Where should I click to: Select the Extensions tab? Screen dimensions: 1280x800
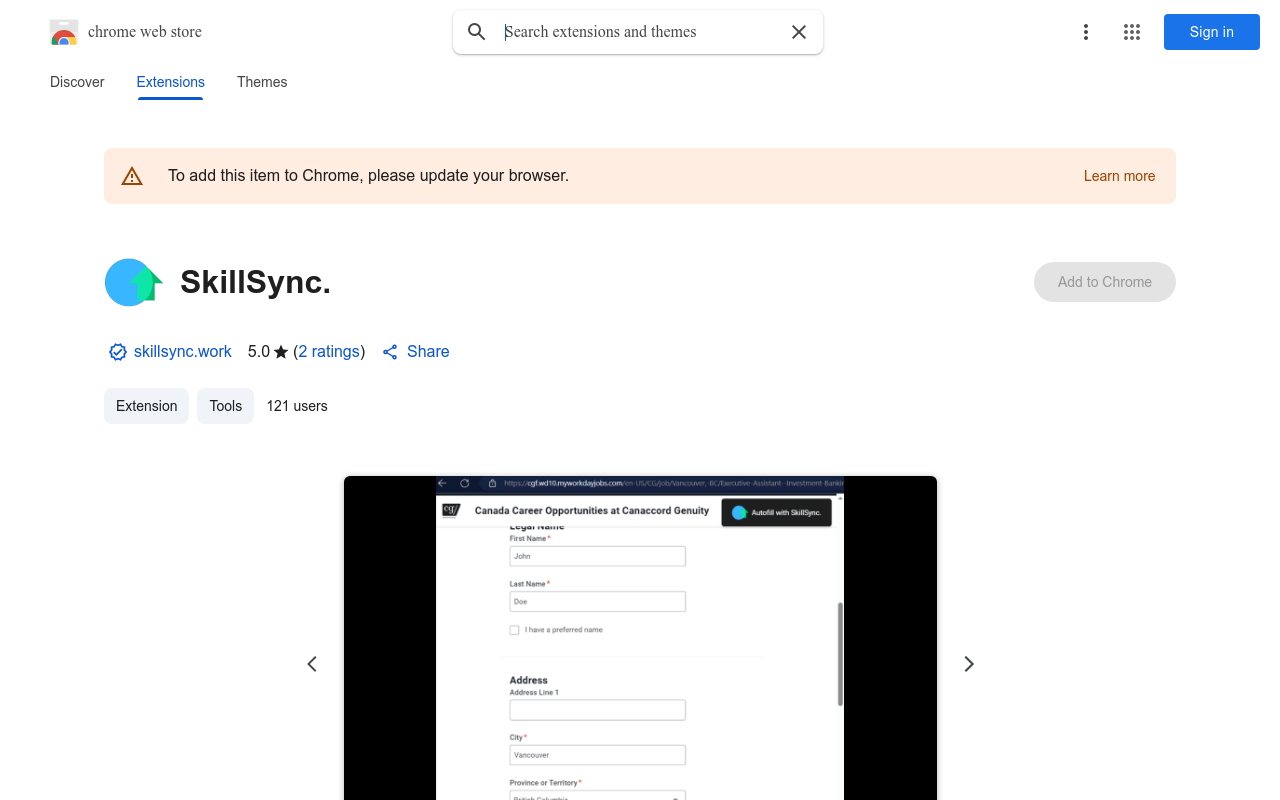[x=171, y=82]
